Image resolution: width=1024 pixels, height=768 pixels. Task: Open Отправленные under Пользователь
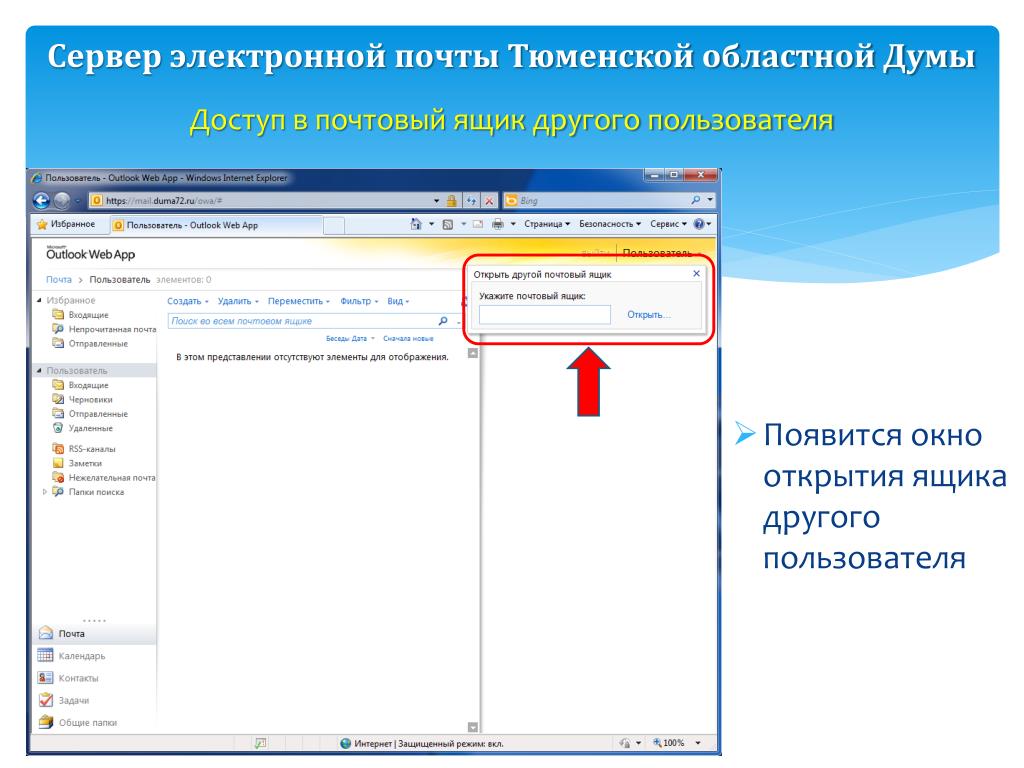[90, 413]
